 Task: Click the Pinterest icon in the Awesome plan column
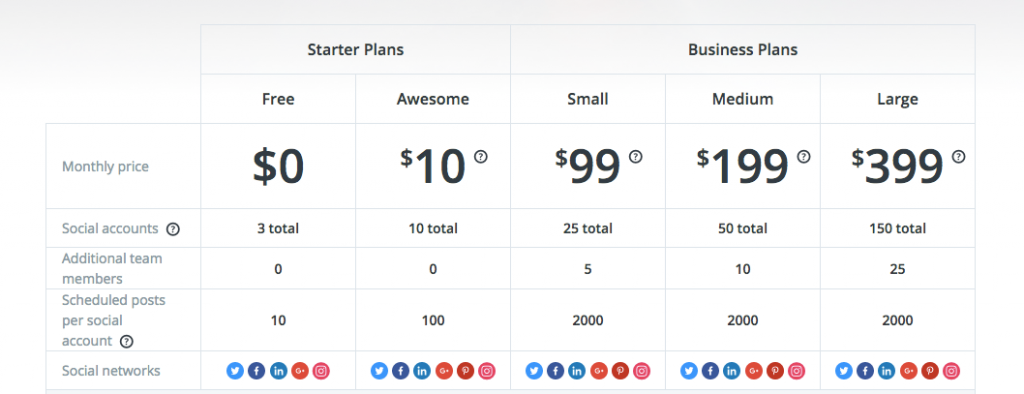click(465, 371)
